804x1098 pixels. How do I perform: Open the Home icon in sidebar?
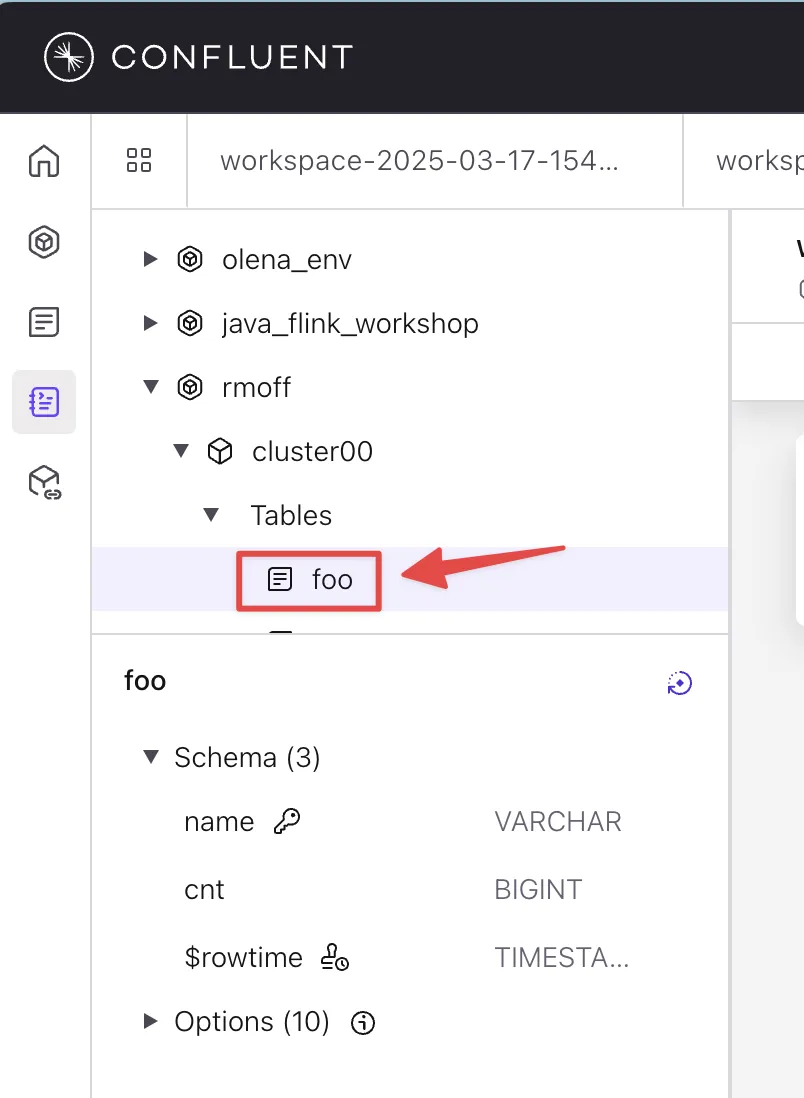pos(44,161)
